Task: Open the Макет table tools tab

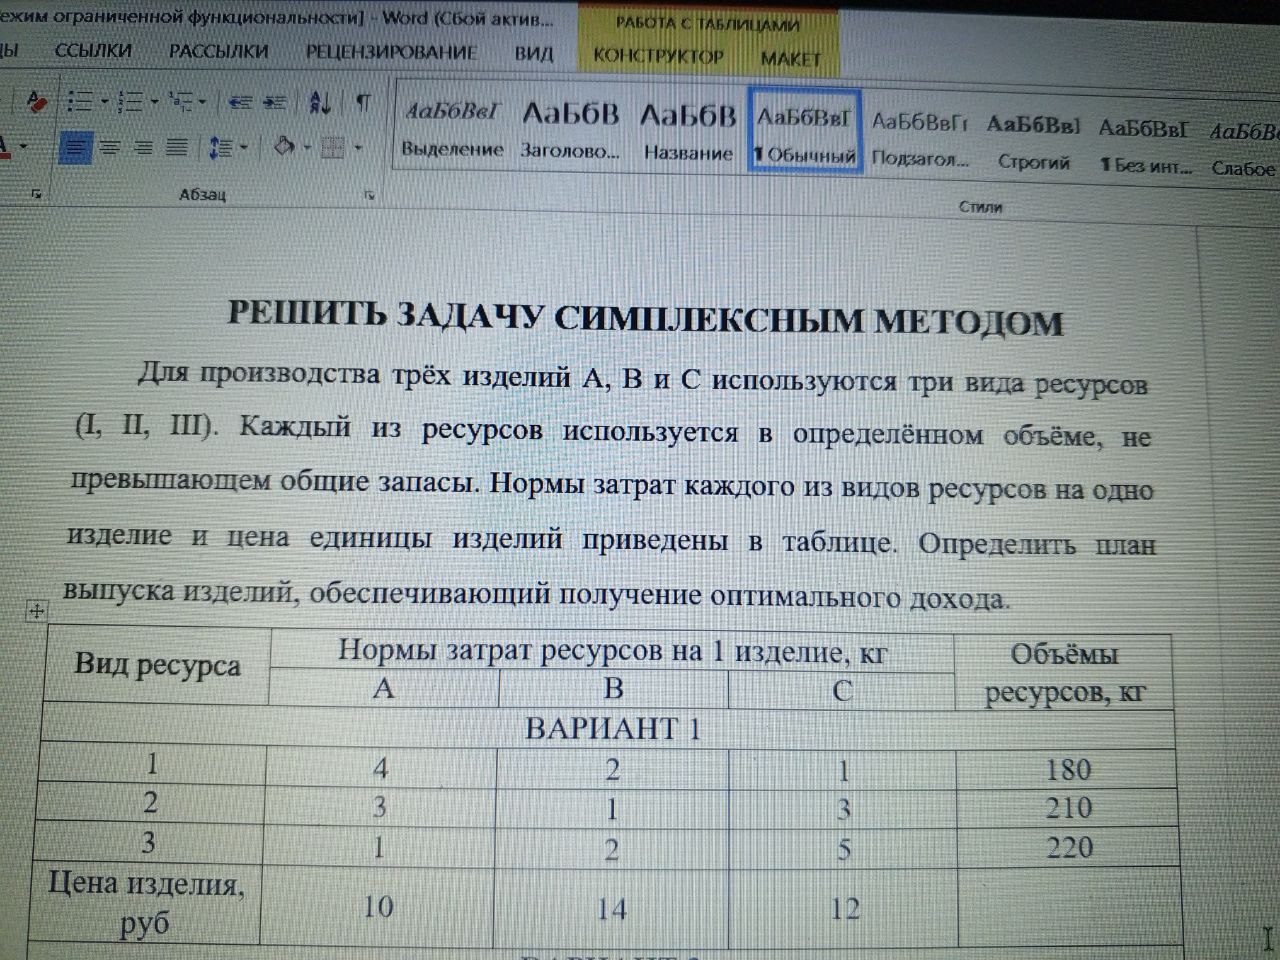Action: coord(790,58)
